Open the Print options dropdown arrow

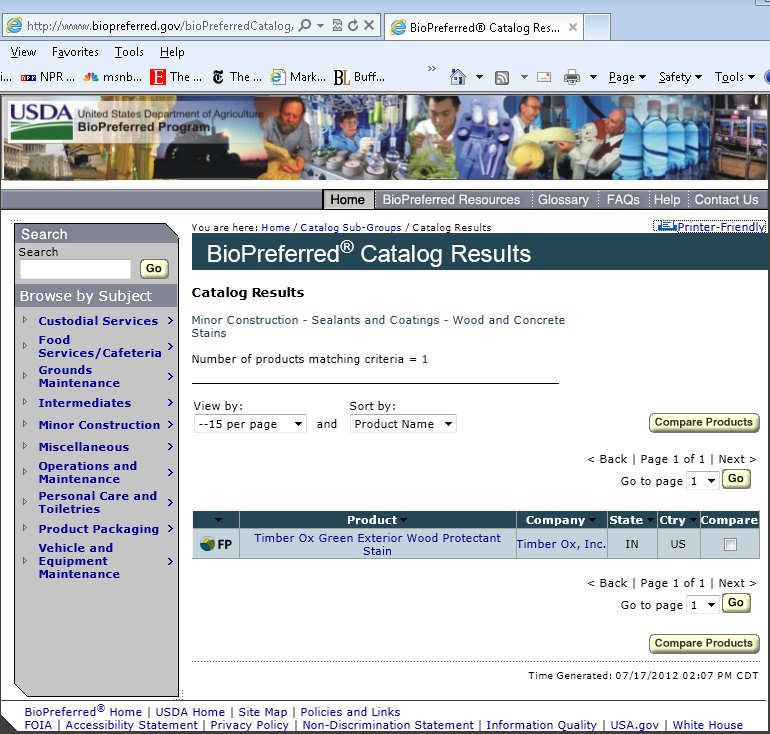coord(593,77)
